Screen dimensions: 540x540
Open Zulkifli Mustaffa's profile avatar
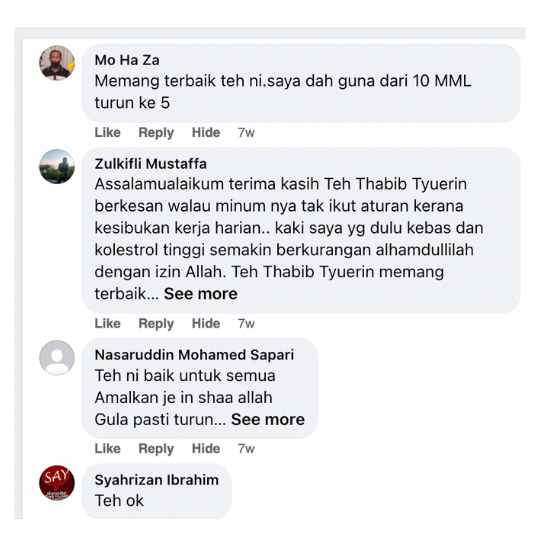[57, 167]
